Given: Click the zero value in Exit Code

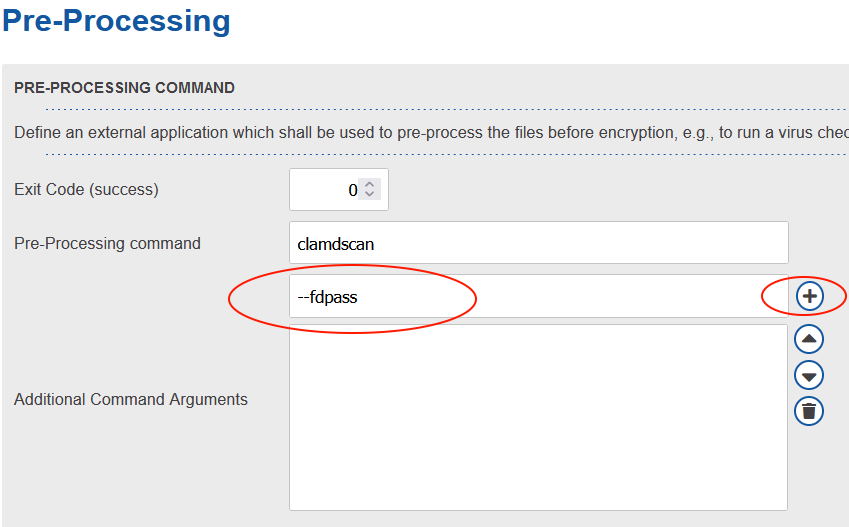Looking at the screenshot, I should coord(352,190).
